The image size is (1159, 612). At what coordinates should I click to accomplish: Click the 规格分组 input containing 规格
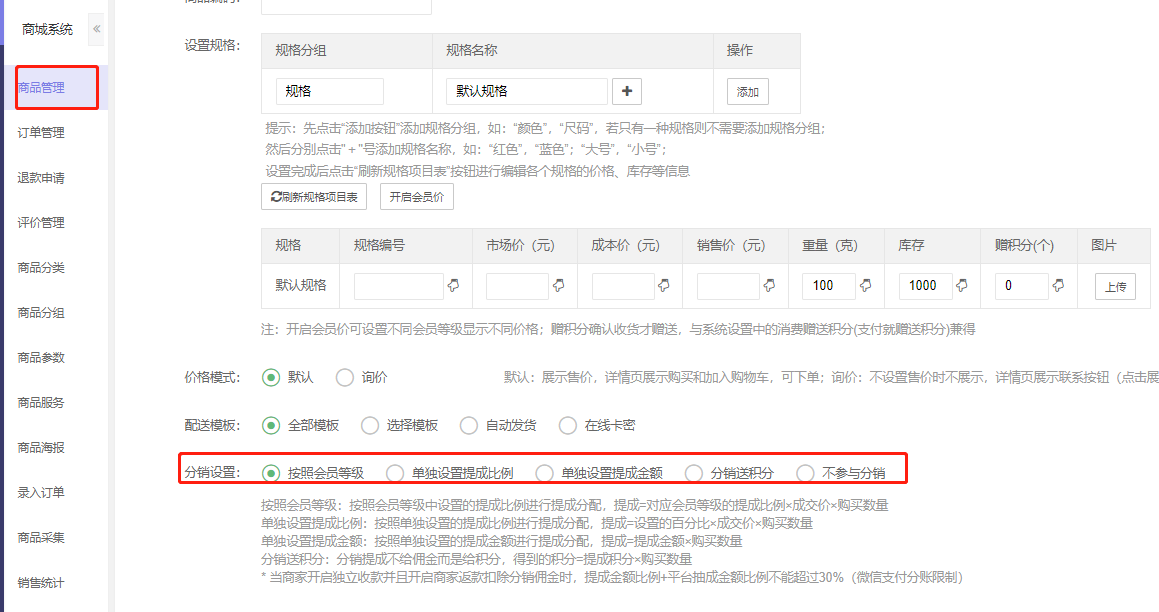pyautogui.click(x=330, y=91)
